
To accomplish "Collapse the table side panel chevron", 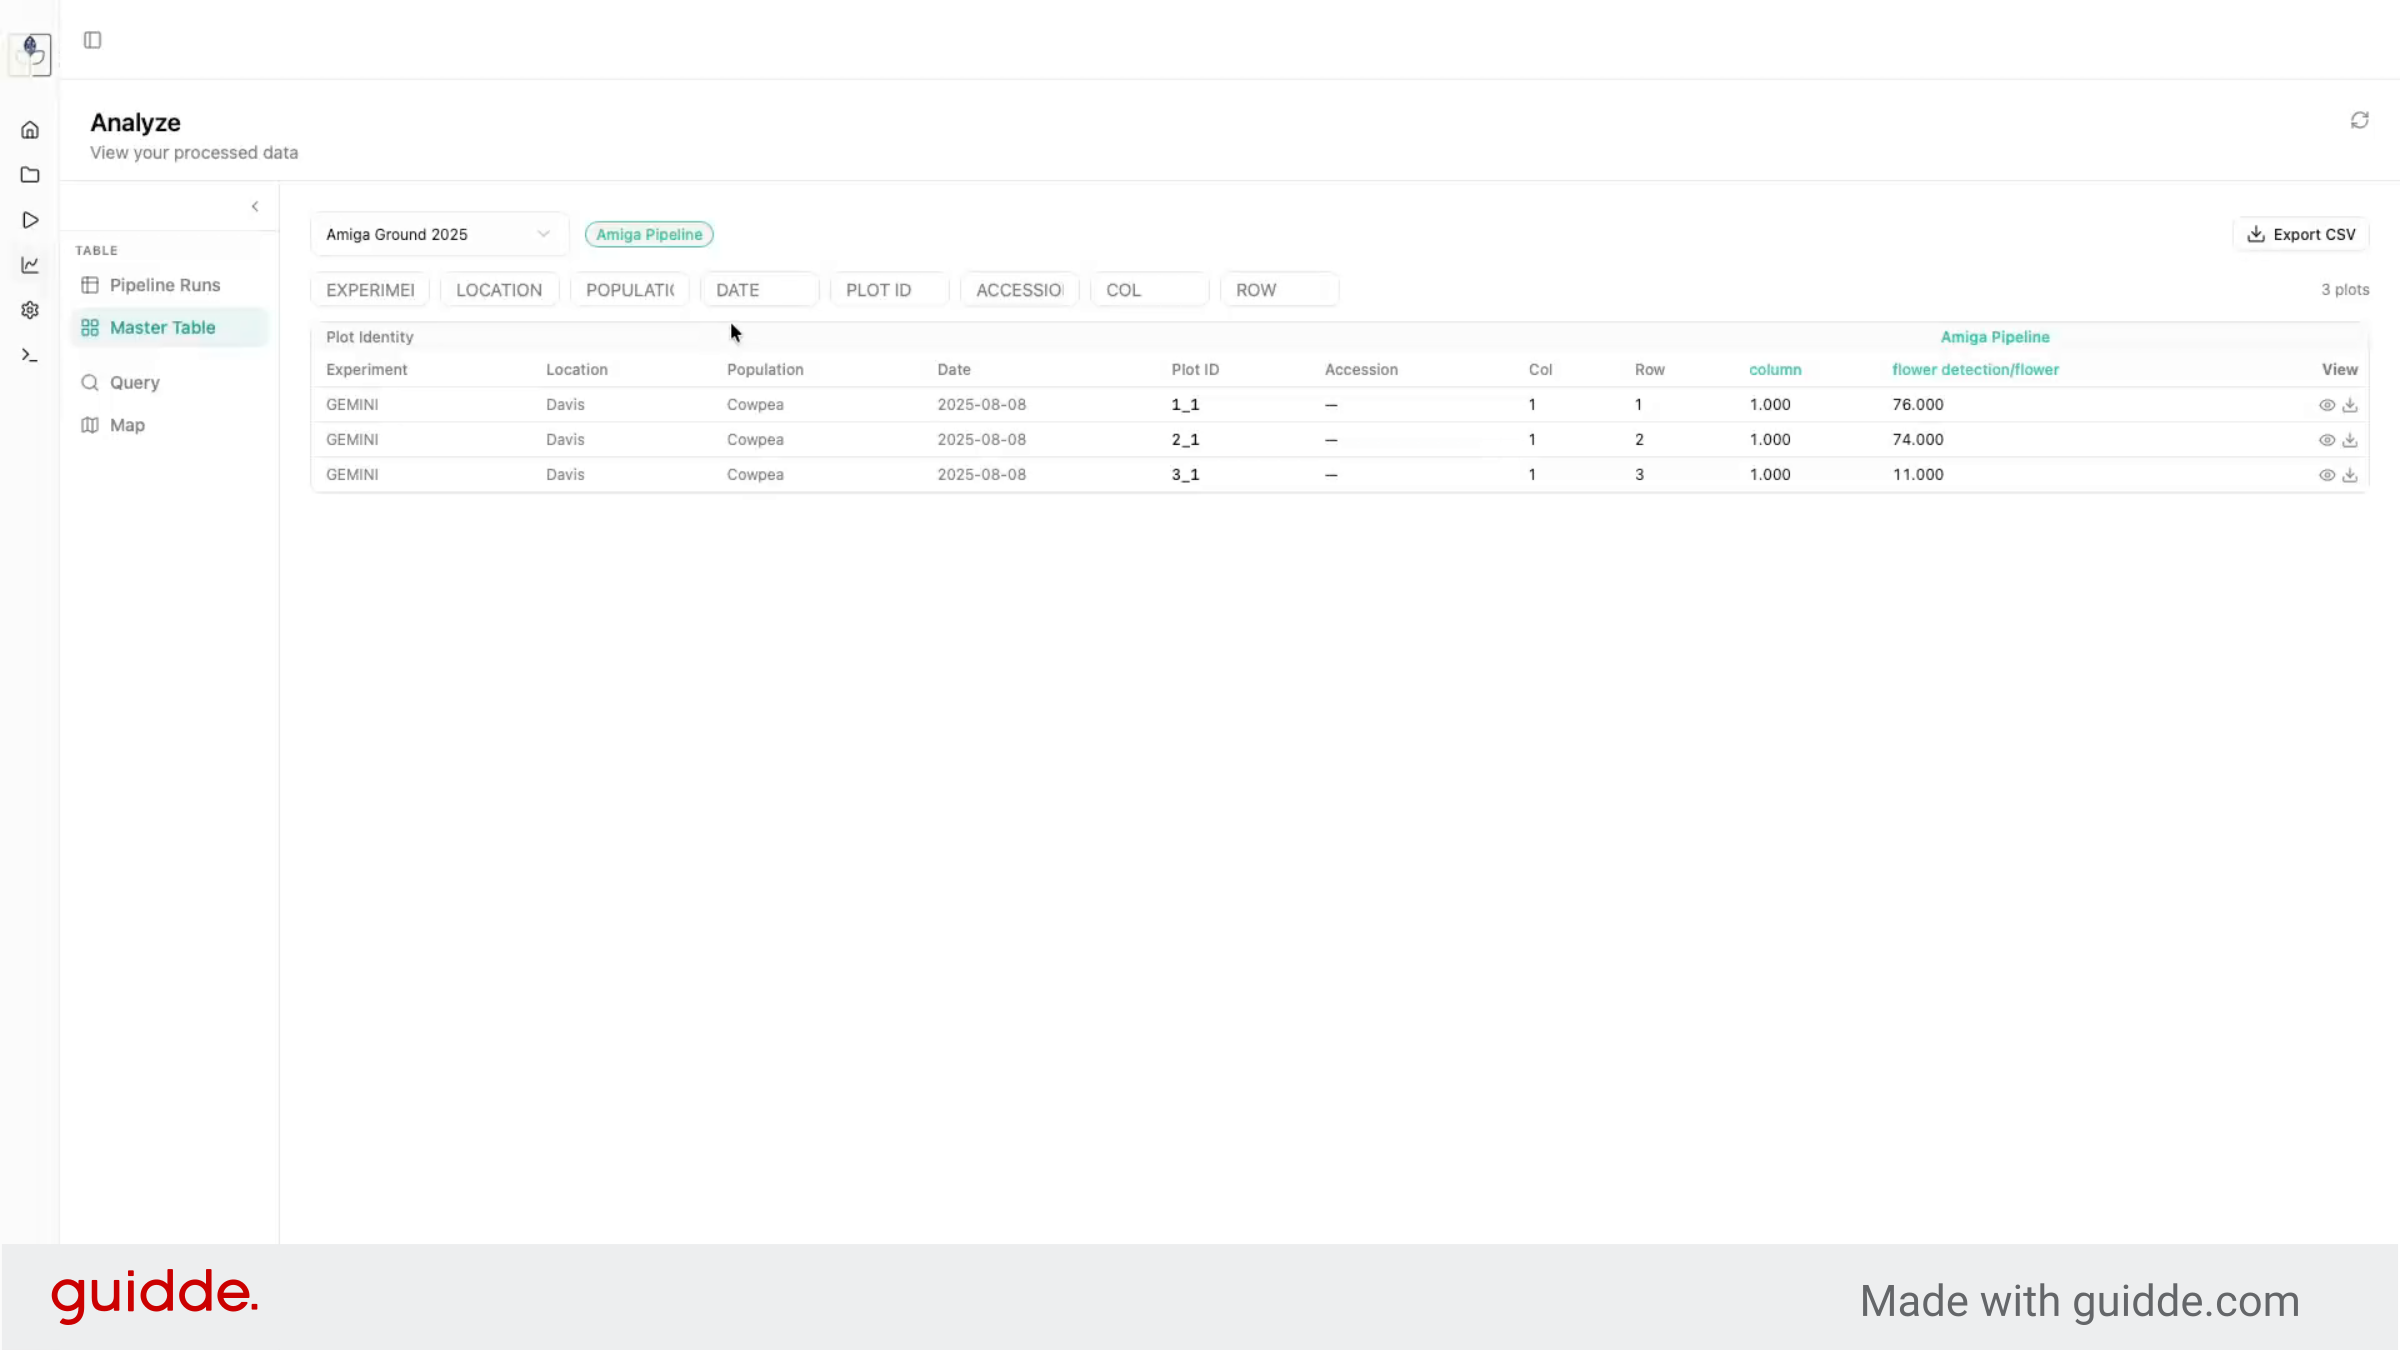I will click(255, 206).
